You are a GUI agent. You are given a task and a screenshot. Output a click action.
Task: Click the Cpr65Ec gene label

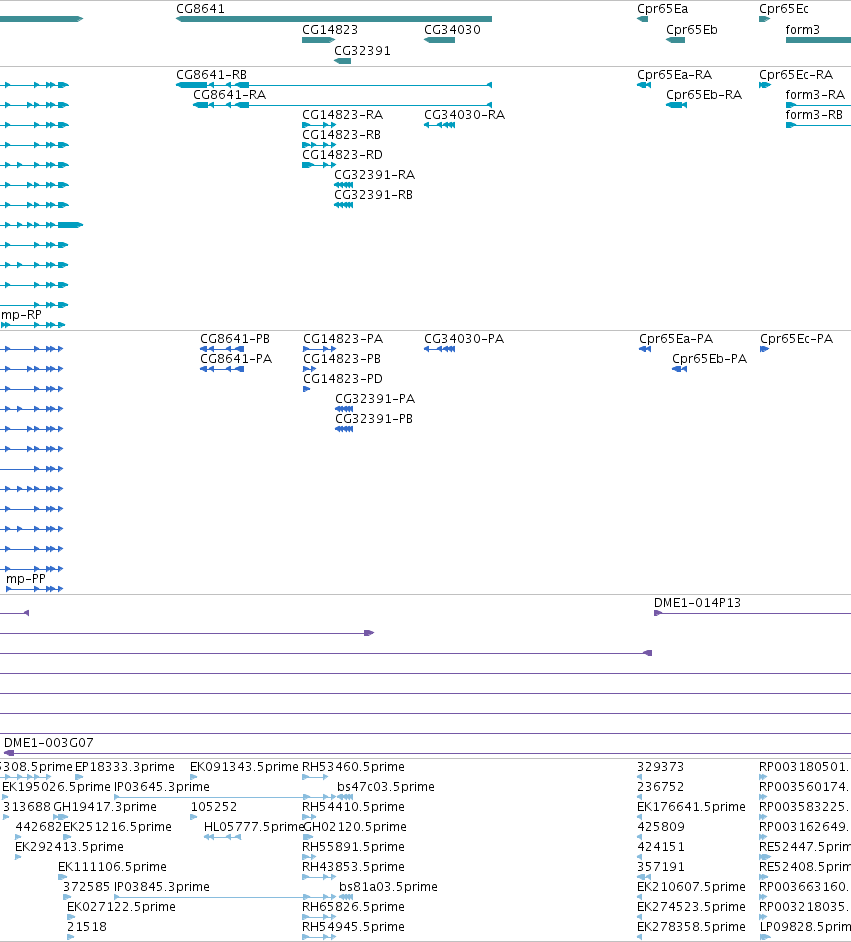pos(784,9)
